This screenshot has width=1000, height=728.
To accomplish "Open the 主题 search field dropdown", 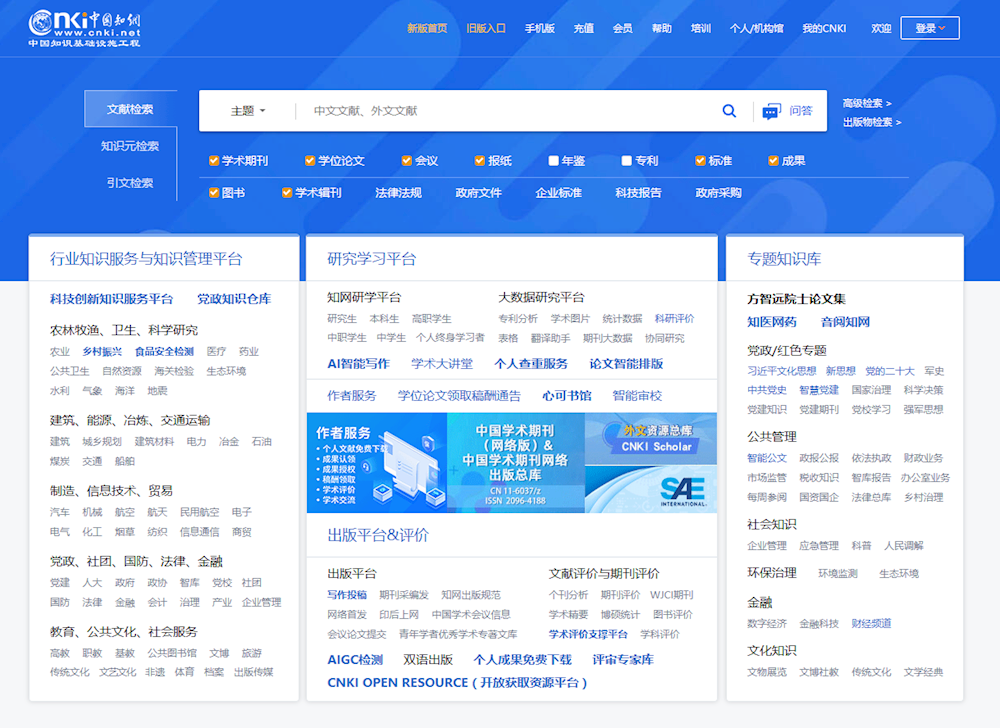I will [x=248, y=111].
